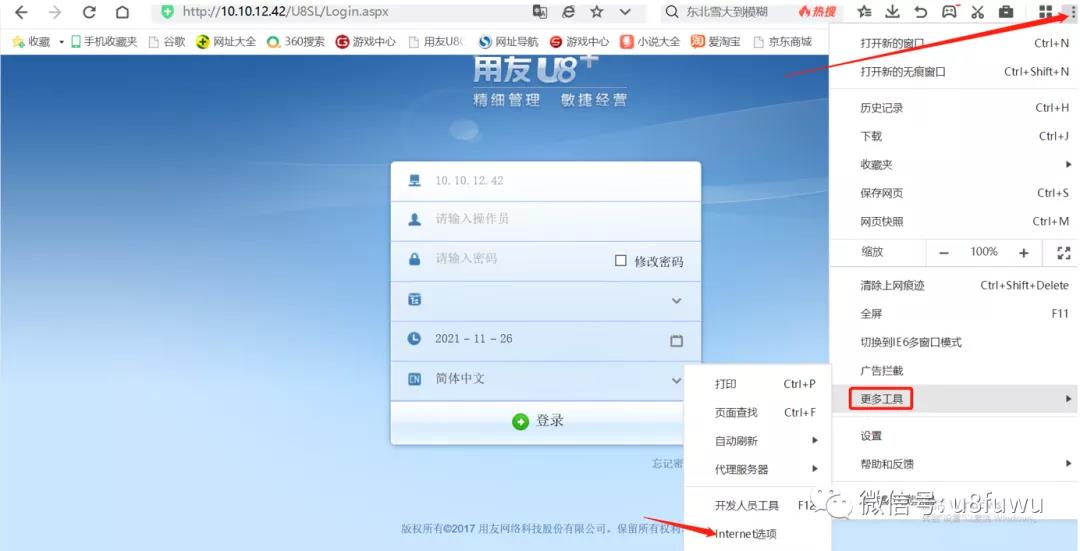Go back with the browser back arrow
Screen dimensions: 1080x551
tap(22, 12)
